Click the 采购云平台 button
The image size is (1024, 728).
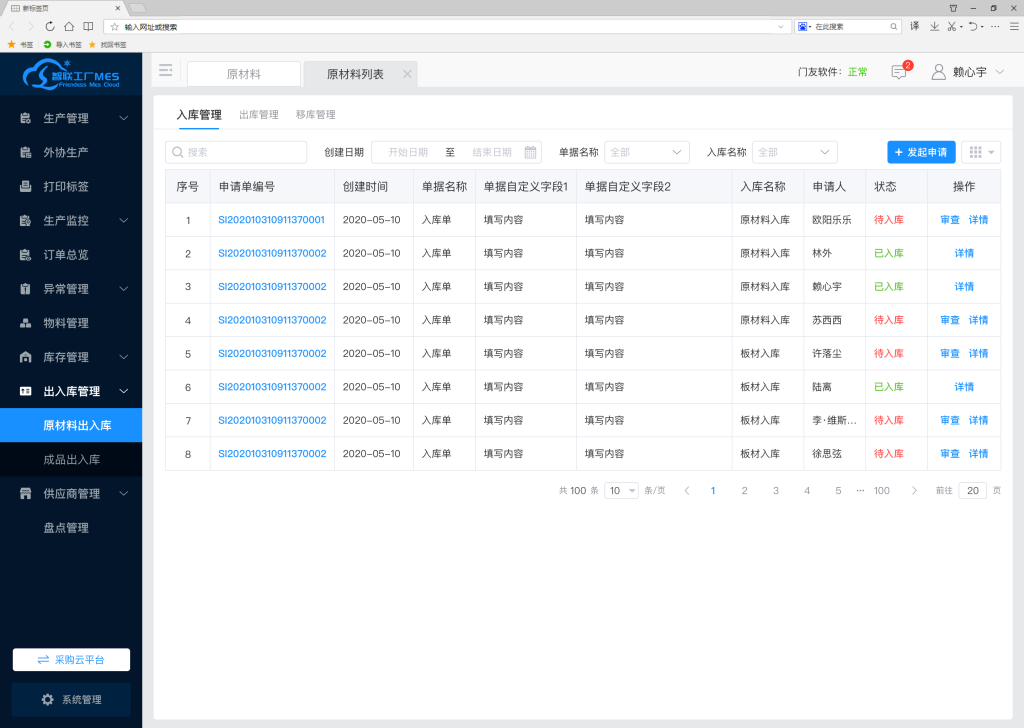coord(71,659)
